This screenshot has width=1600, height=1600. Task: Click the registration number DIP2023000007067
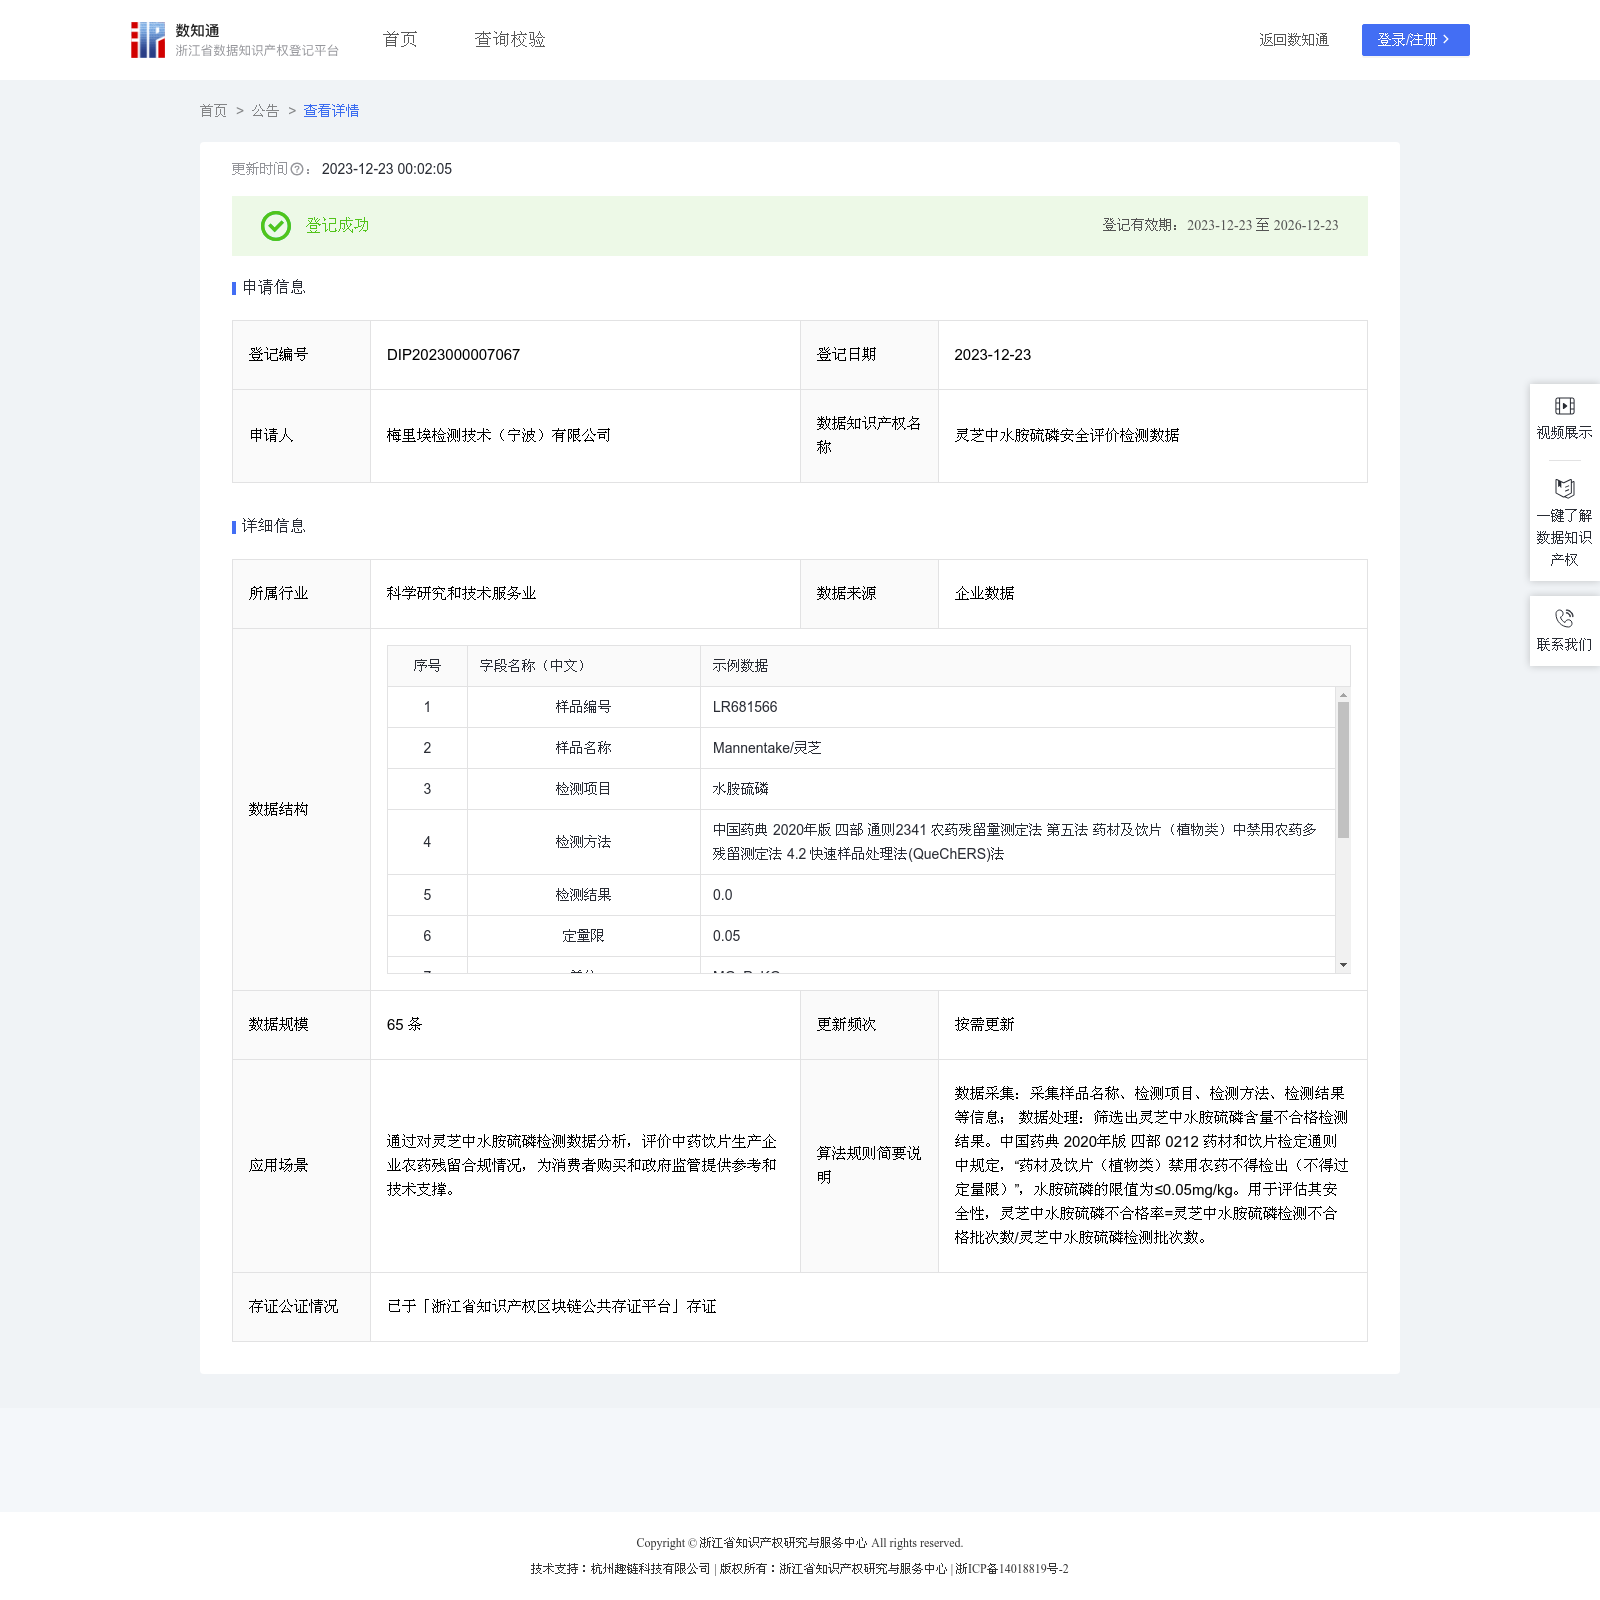(x=453, y=355)
